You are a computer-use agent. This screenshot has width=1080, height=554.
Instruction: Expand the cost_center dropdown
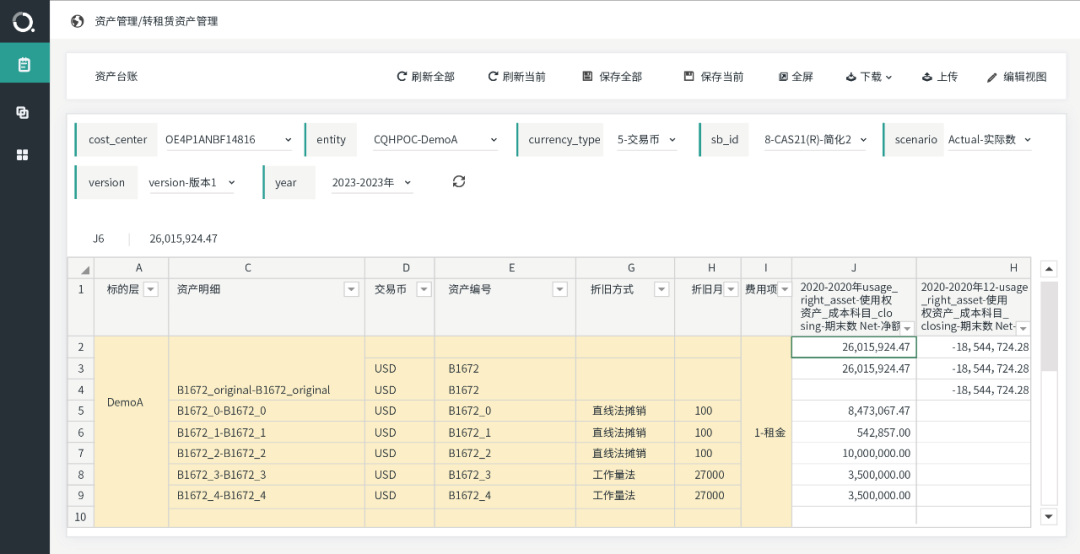pos(288,140)
